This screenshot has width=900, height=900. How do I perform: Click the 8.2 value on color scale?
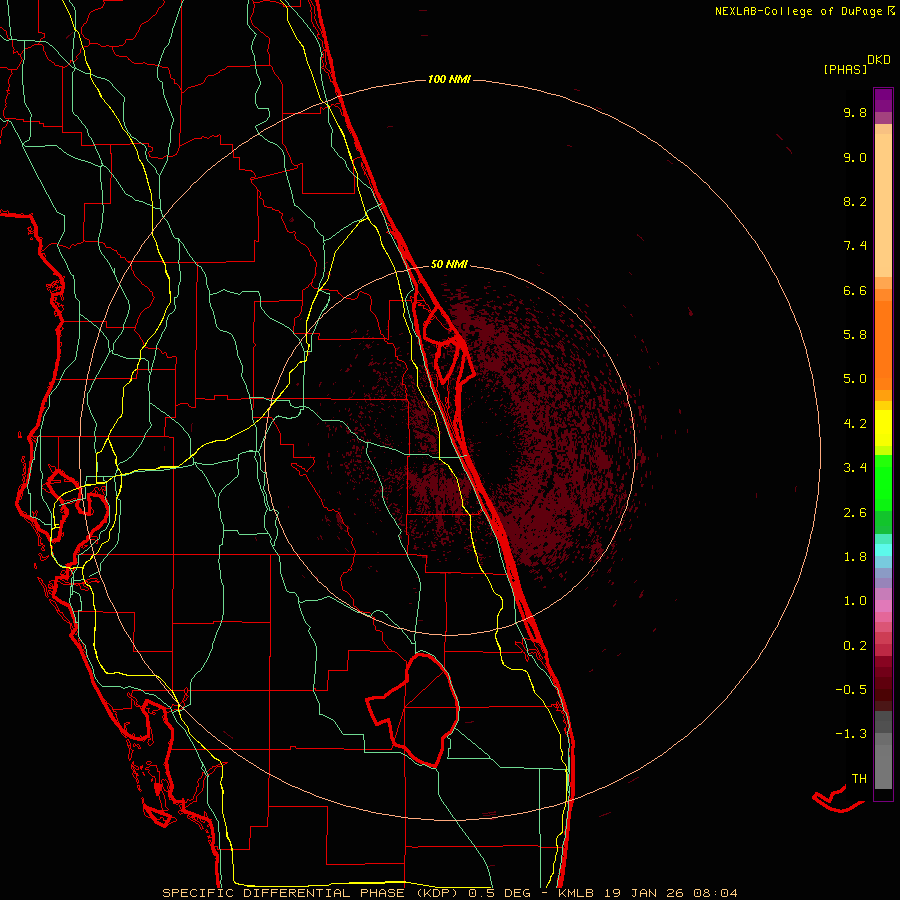coord(855,201)
